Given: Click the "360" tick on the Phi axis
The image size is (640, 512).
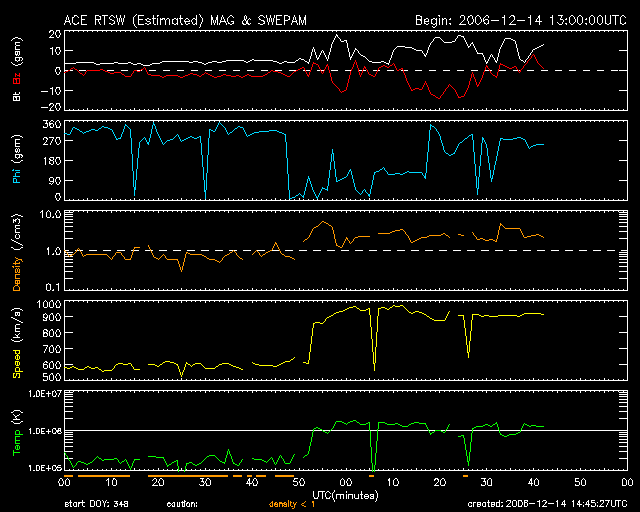Looking at the screenshot, I should 52,124.
